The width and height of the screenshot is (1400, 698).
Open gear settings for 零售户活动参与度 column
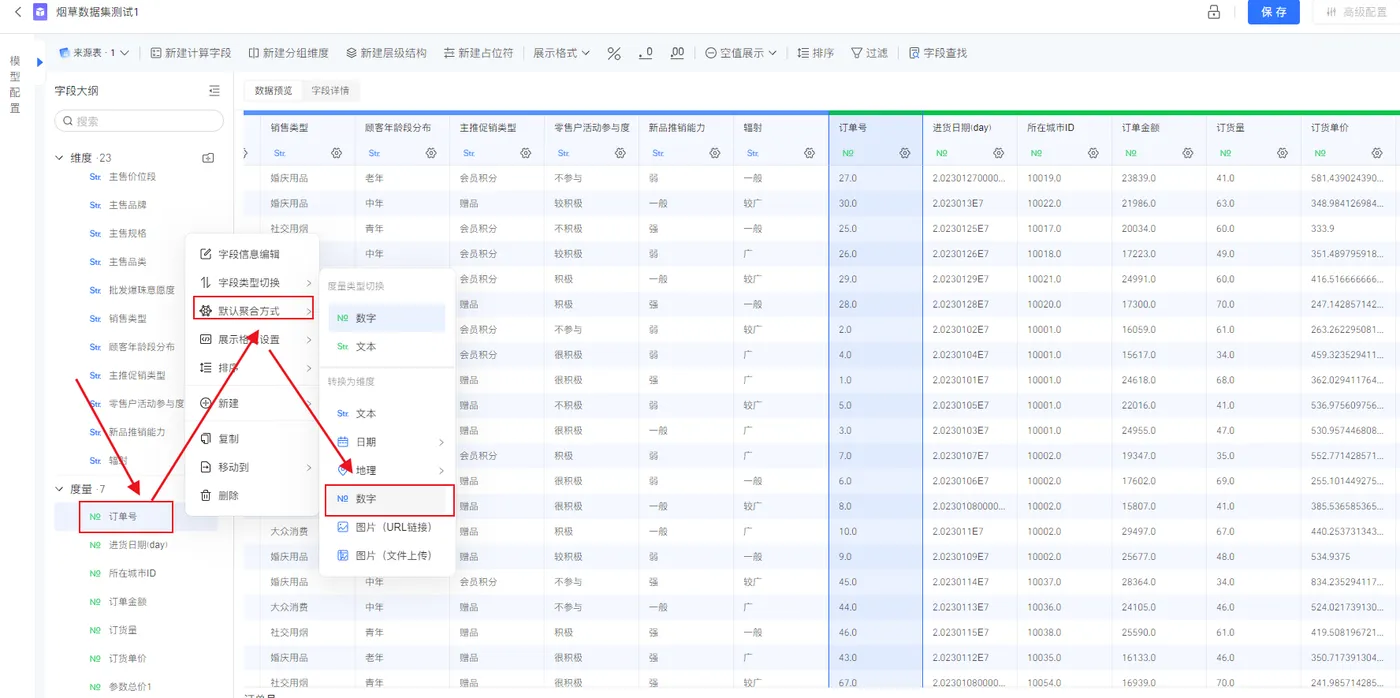pos(620,153)
